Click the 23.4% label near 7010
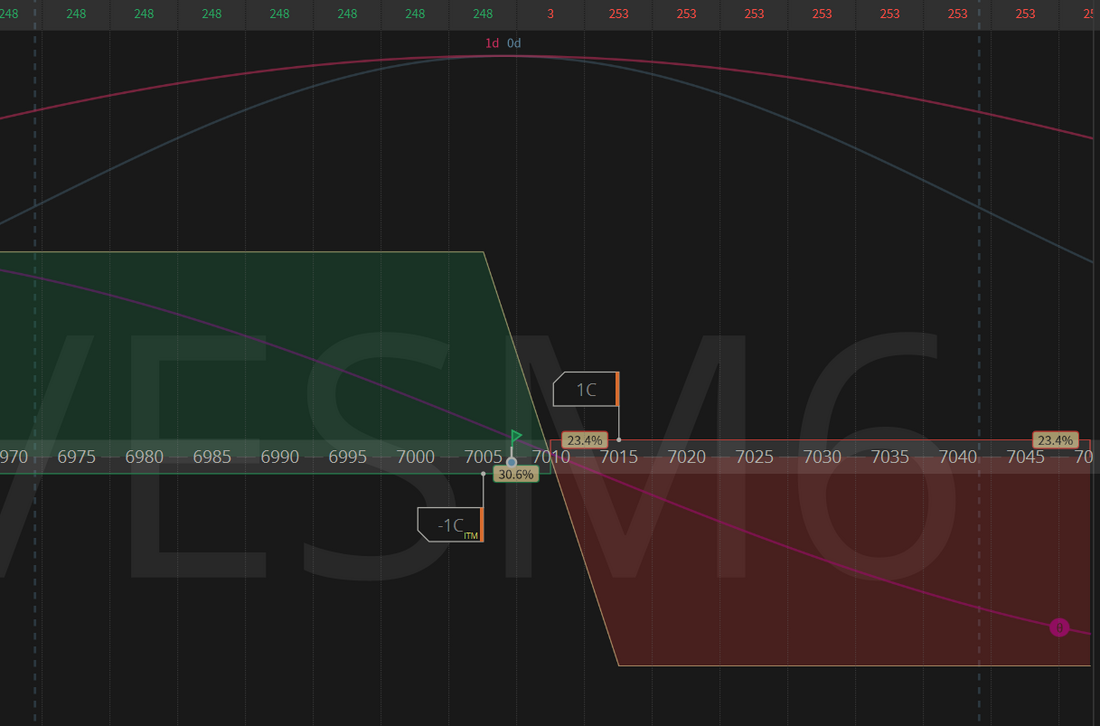This screenshot has height=726, width=1100. 583,440
